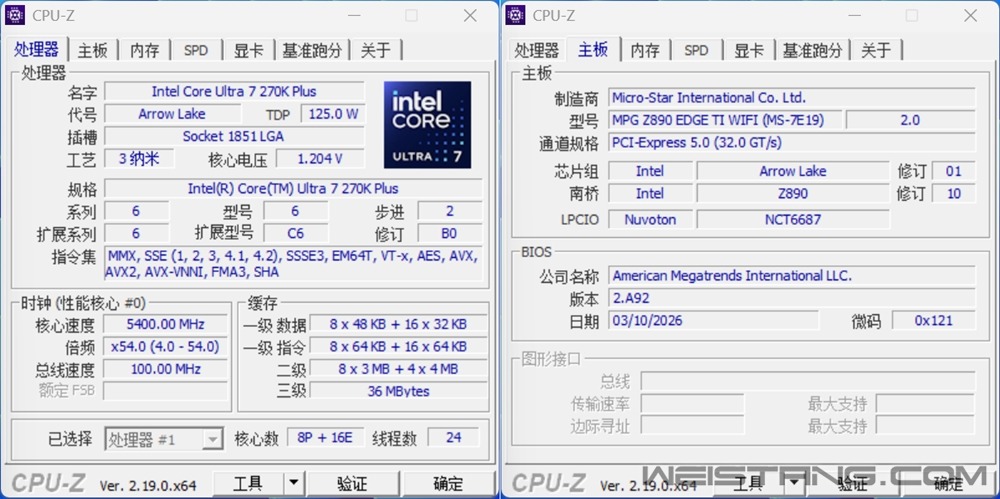Click the 工具 button in right window

tap(748, 483)
